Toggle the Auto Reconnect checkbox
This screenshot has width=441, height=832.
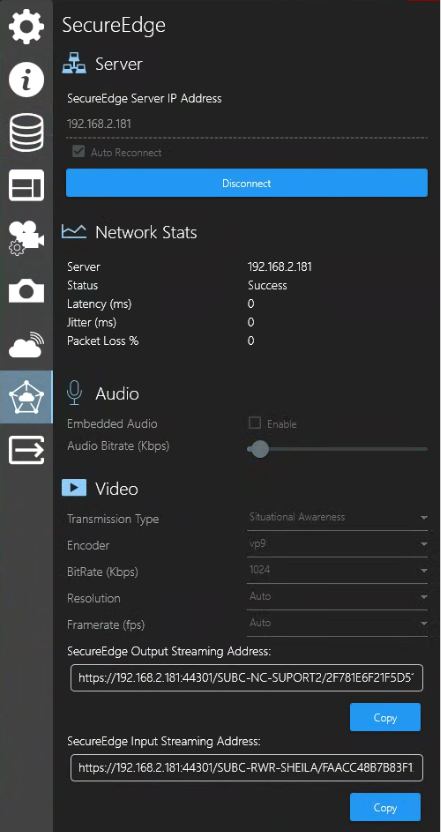pyautogui.click(x=79, y=152)
